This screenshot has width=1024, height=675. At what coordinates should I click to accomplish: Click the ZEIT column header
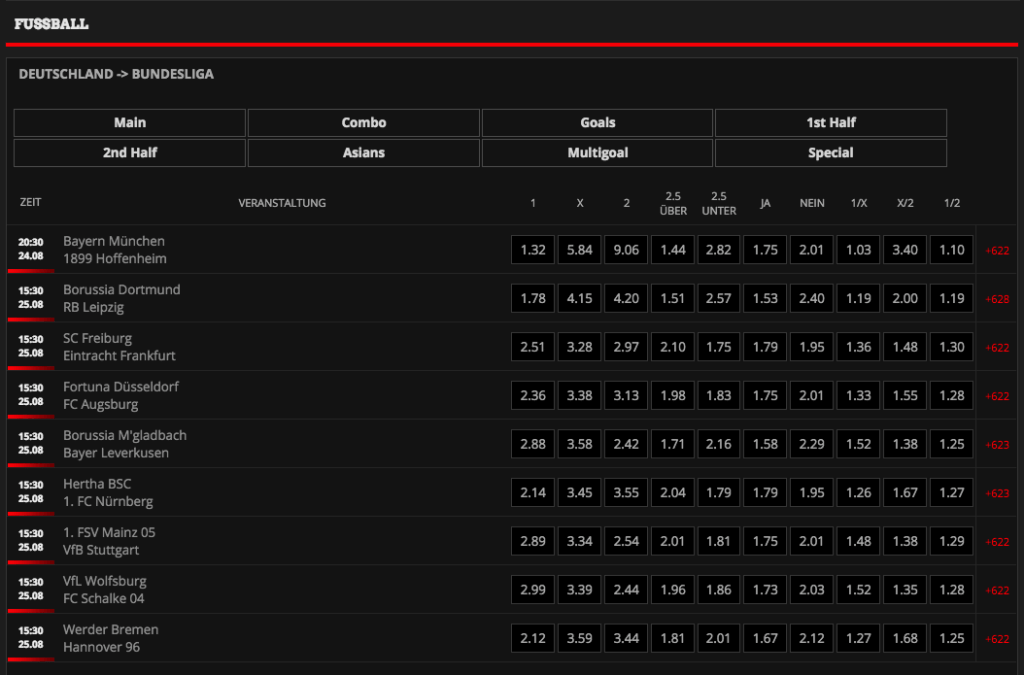click(x=30, y=202)
